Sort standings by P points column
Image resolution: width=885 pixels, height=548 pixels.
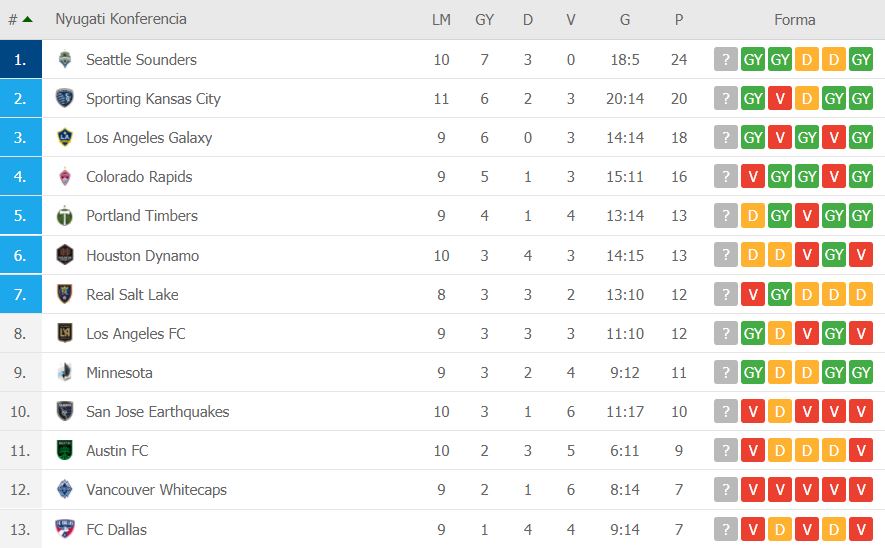679,20
